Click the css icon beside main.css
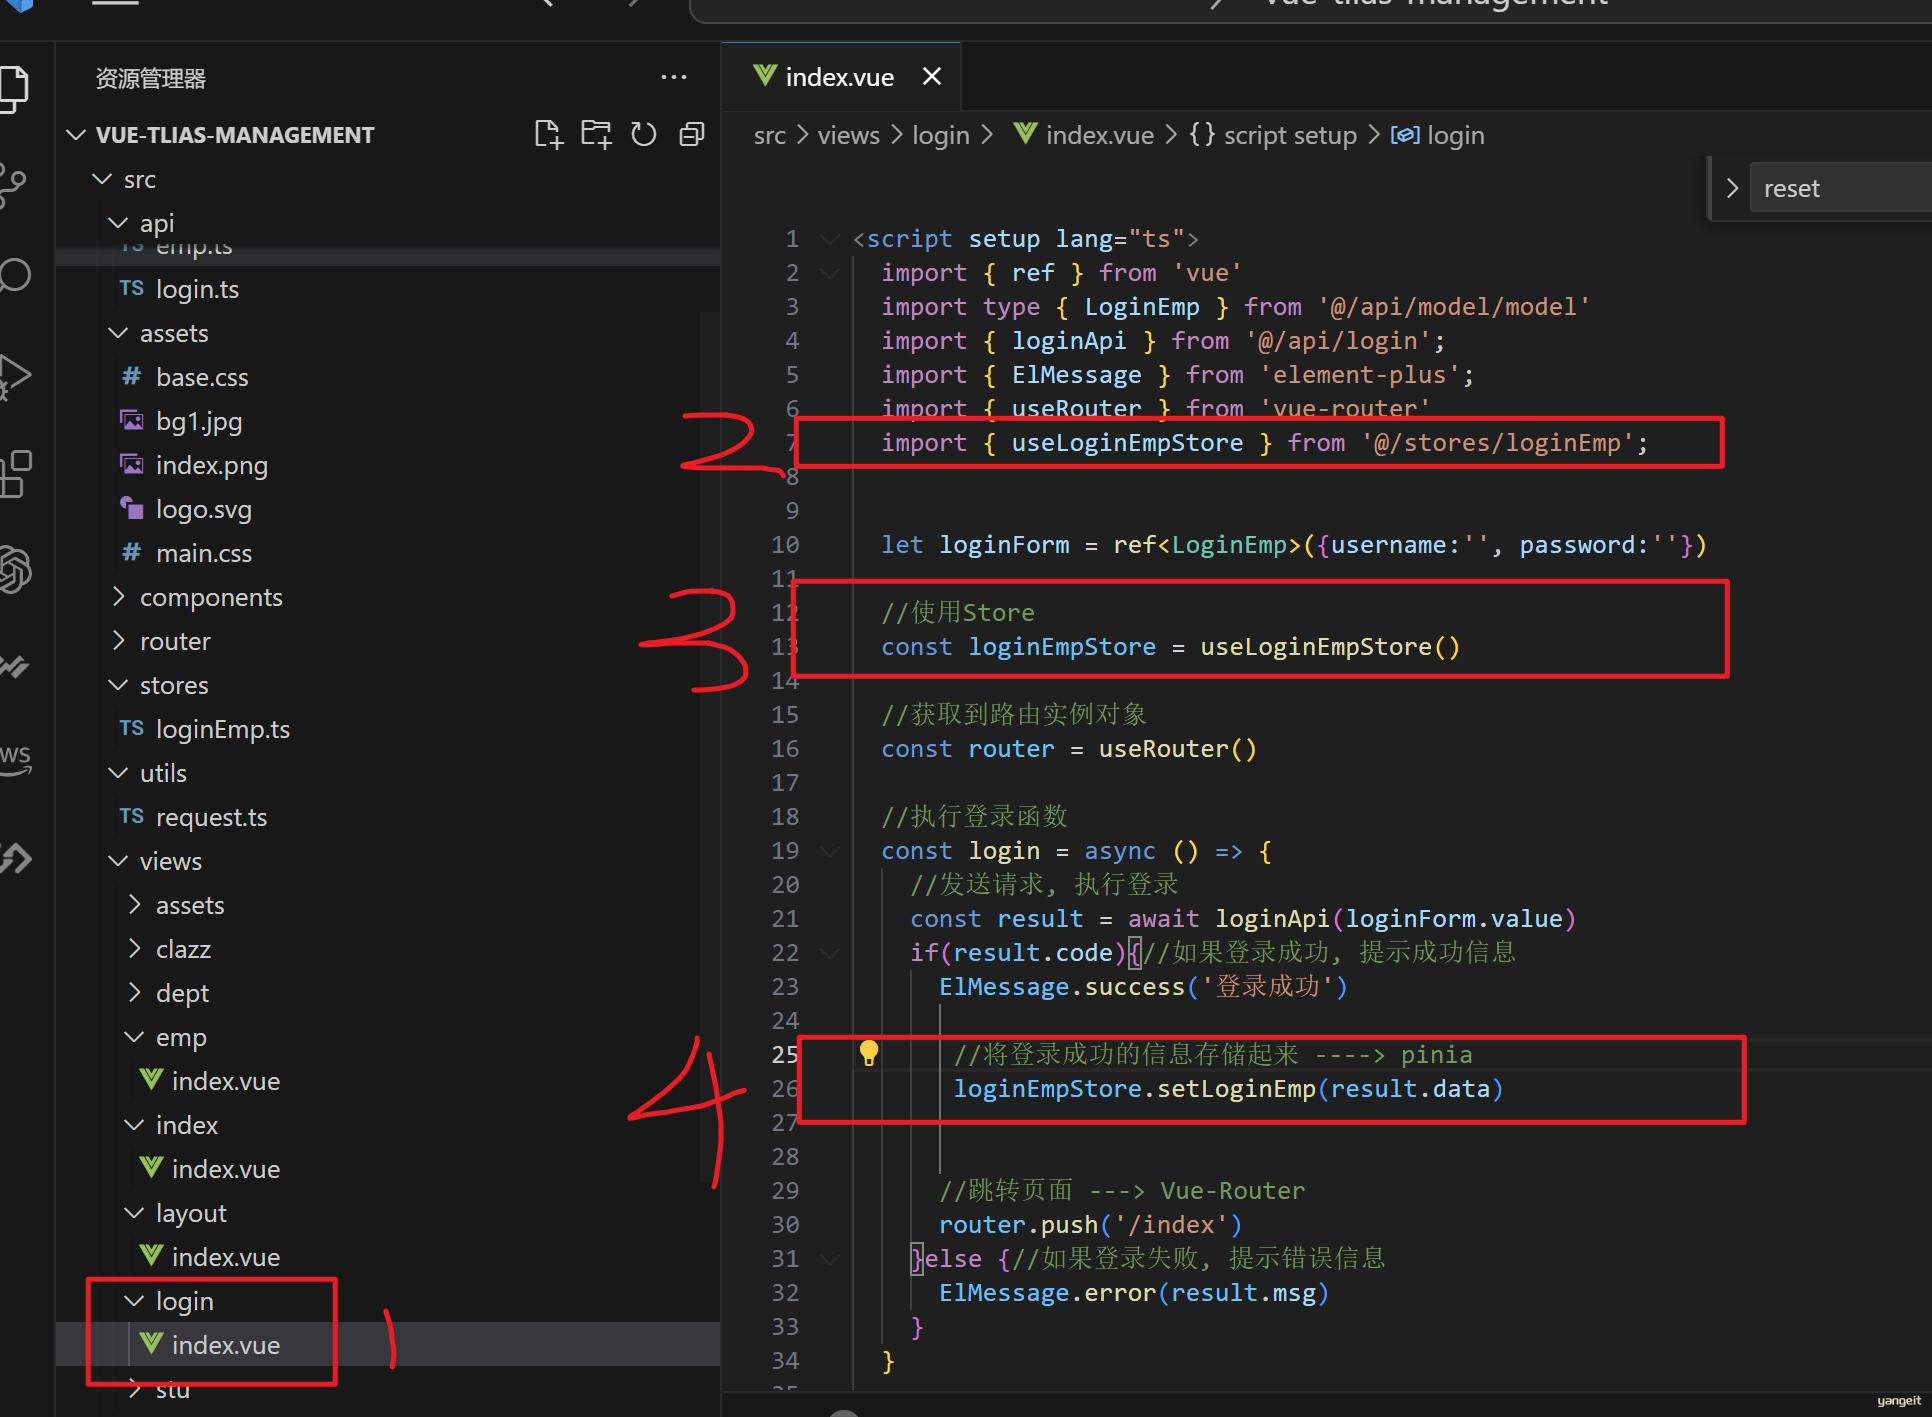 click(x=132, y=552)
